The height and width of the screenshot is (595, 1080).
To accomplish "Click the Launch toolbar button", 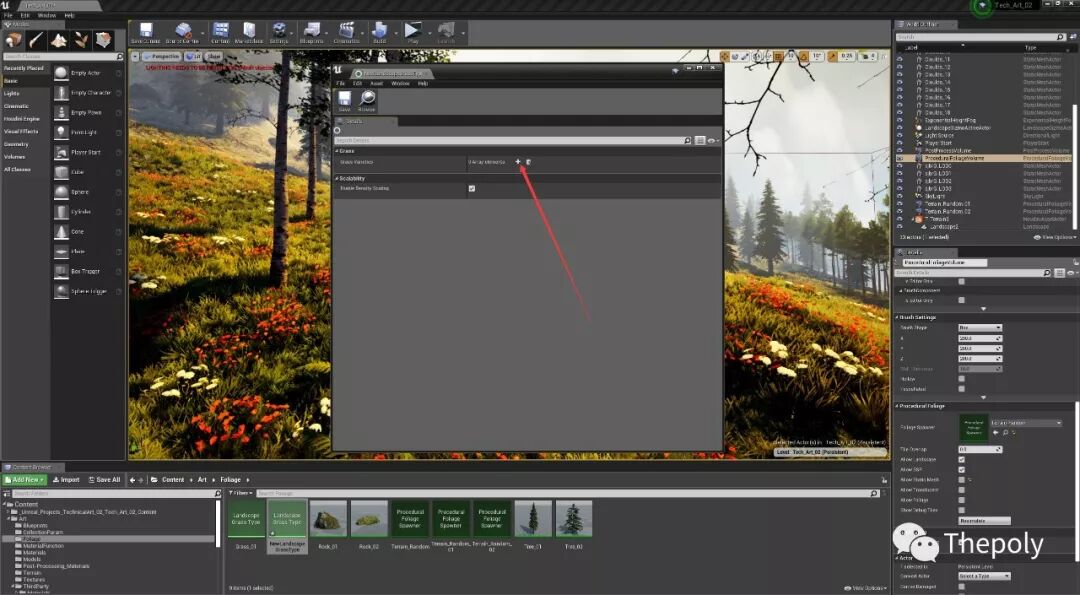I will coord(446,32).
